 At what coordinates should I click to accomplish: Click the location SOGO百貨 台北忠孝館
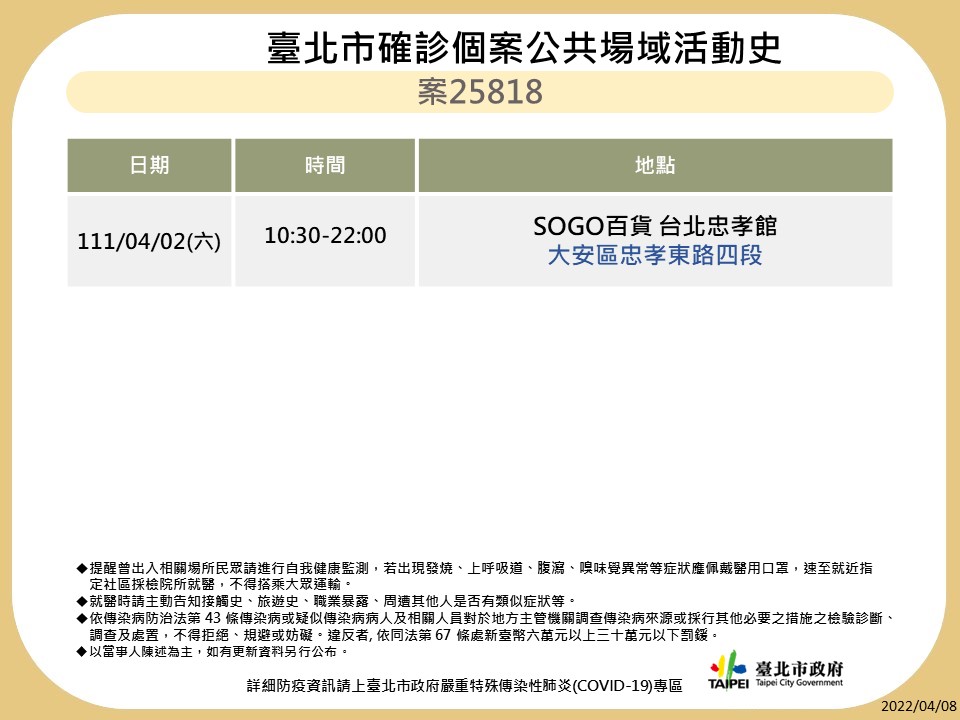(x=655, y=226)
